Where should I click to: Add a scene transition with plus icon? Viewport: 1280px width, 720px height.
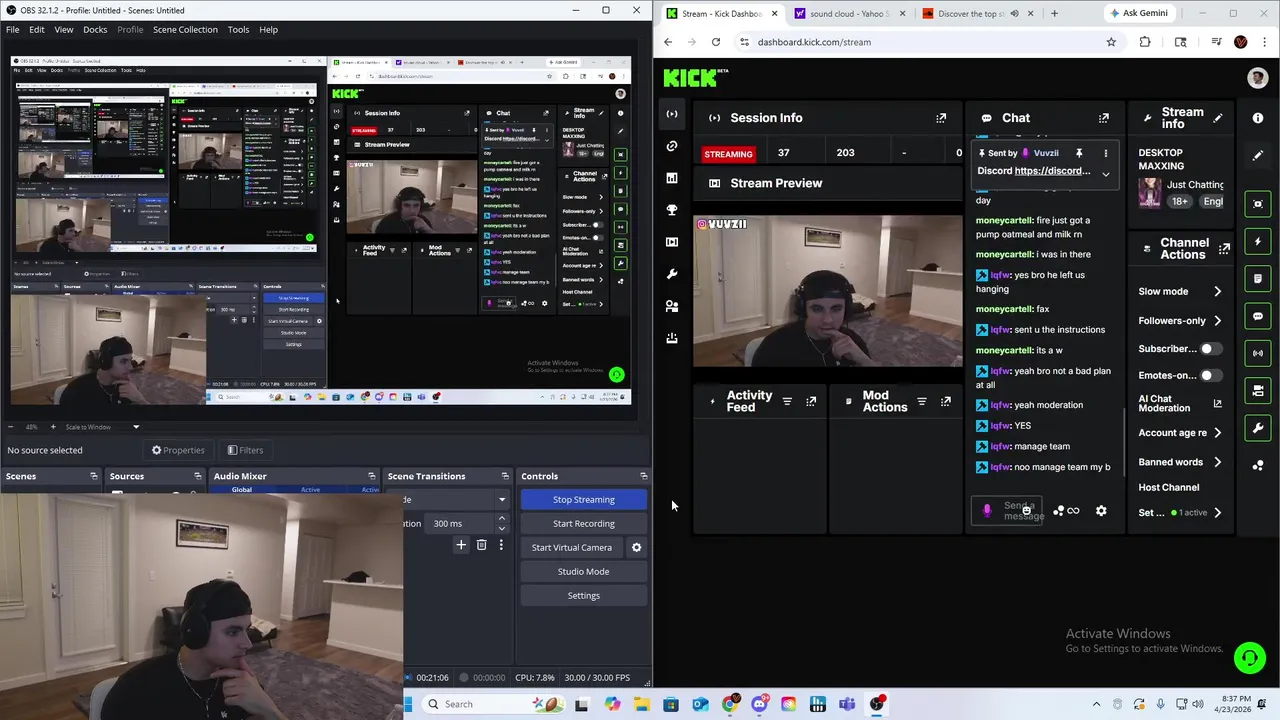pyautogui.click(x=461, y=545)
